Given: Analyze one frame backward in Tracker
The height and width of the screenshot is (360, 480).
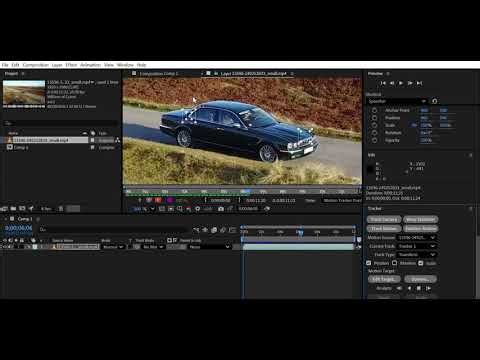Looking at the screenshot, I should point(399,288).
